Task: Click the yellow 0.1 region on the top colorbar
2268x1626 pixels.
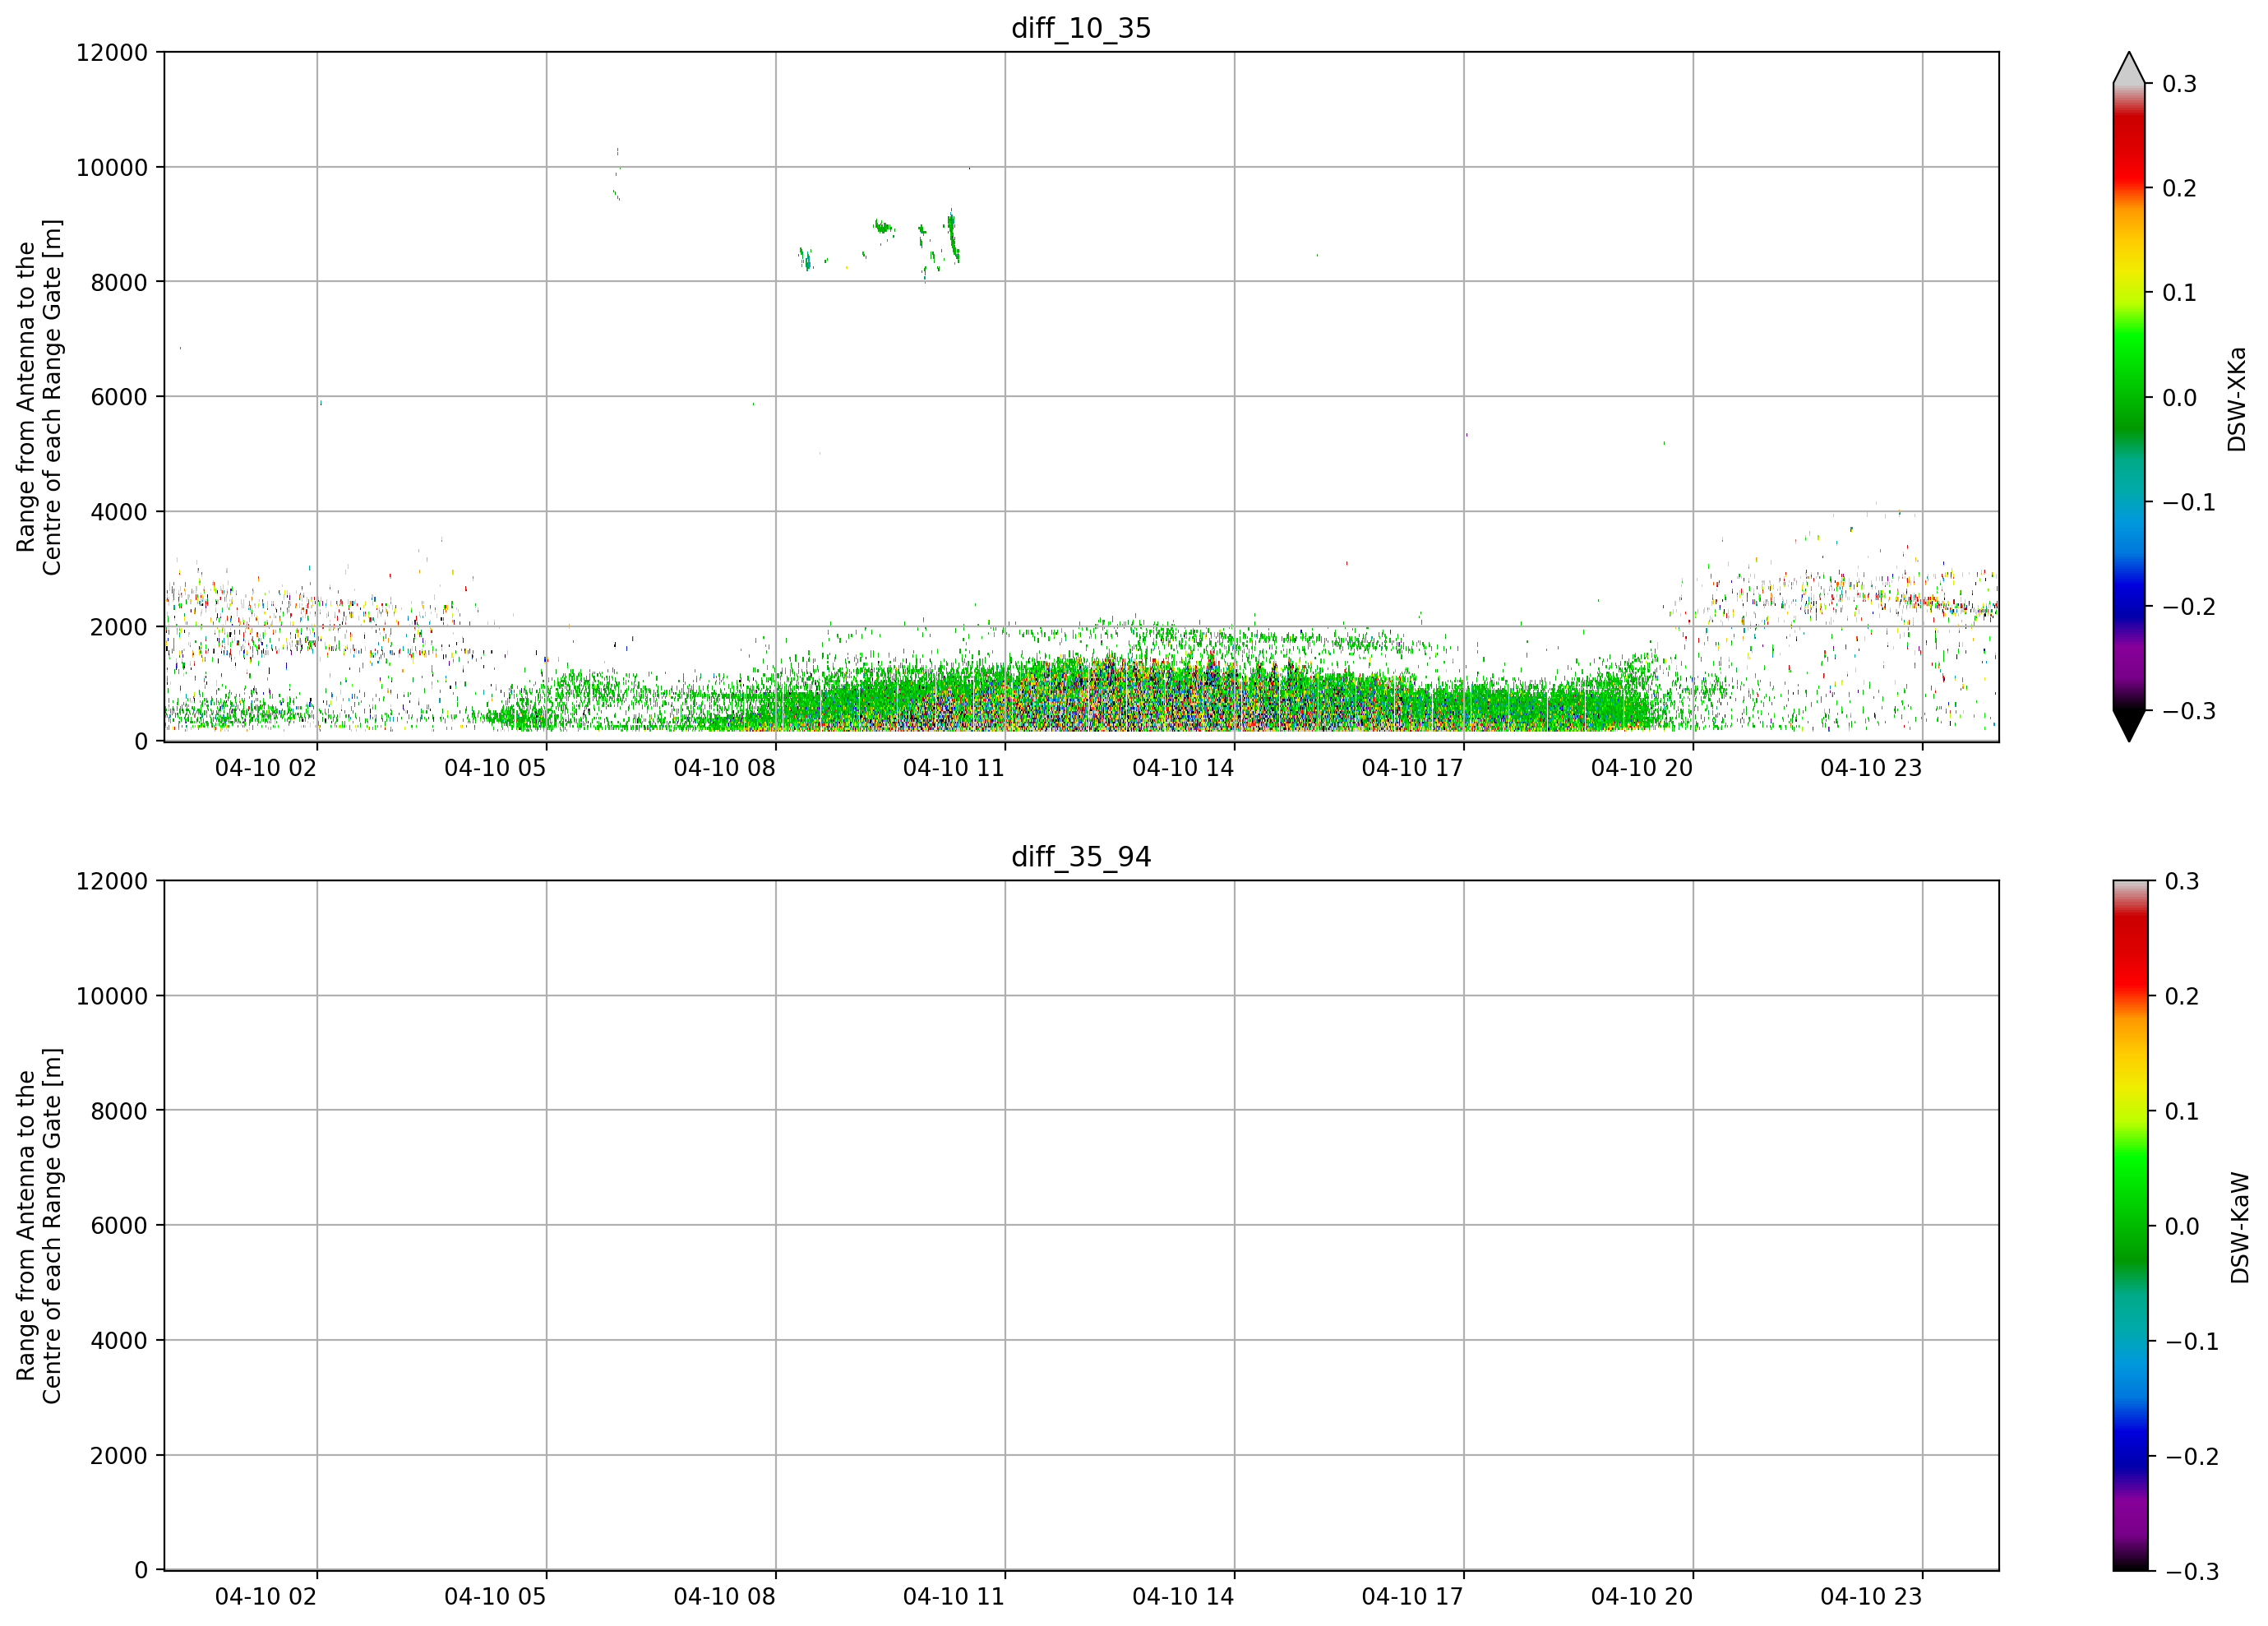Action: pos(2129,292)
